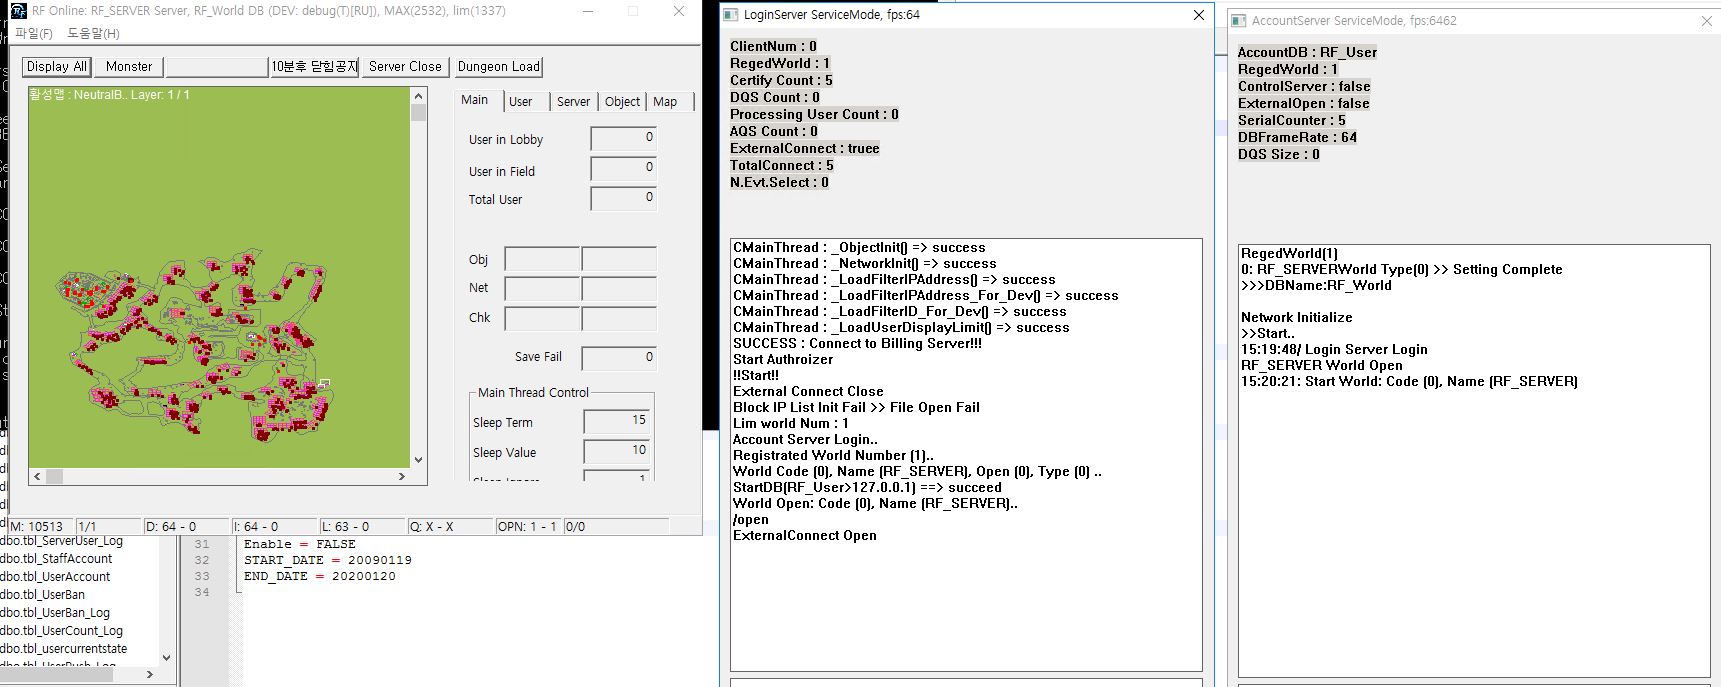1721x687 pixels.
Task: Switch to the Main tab
Action: [x=475, y=100]
